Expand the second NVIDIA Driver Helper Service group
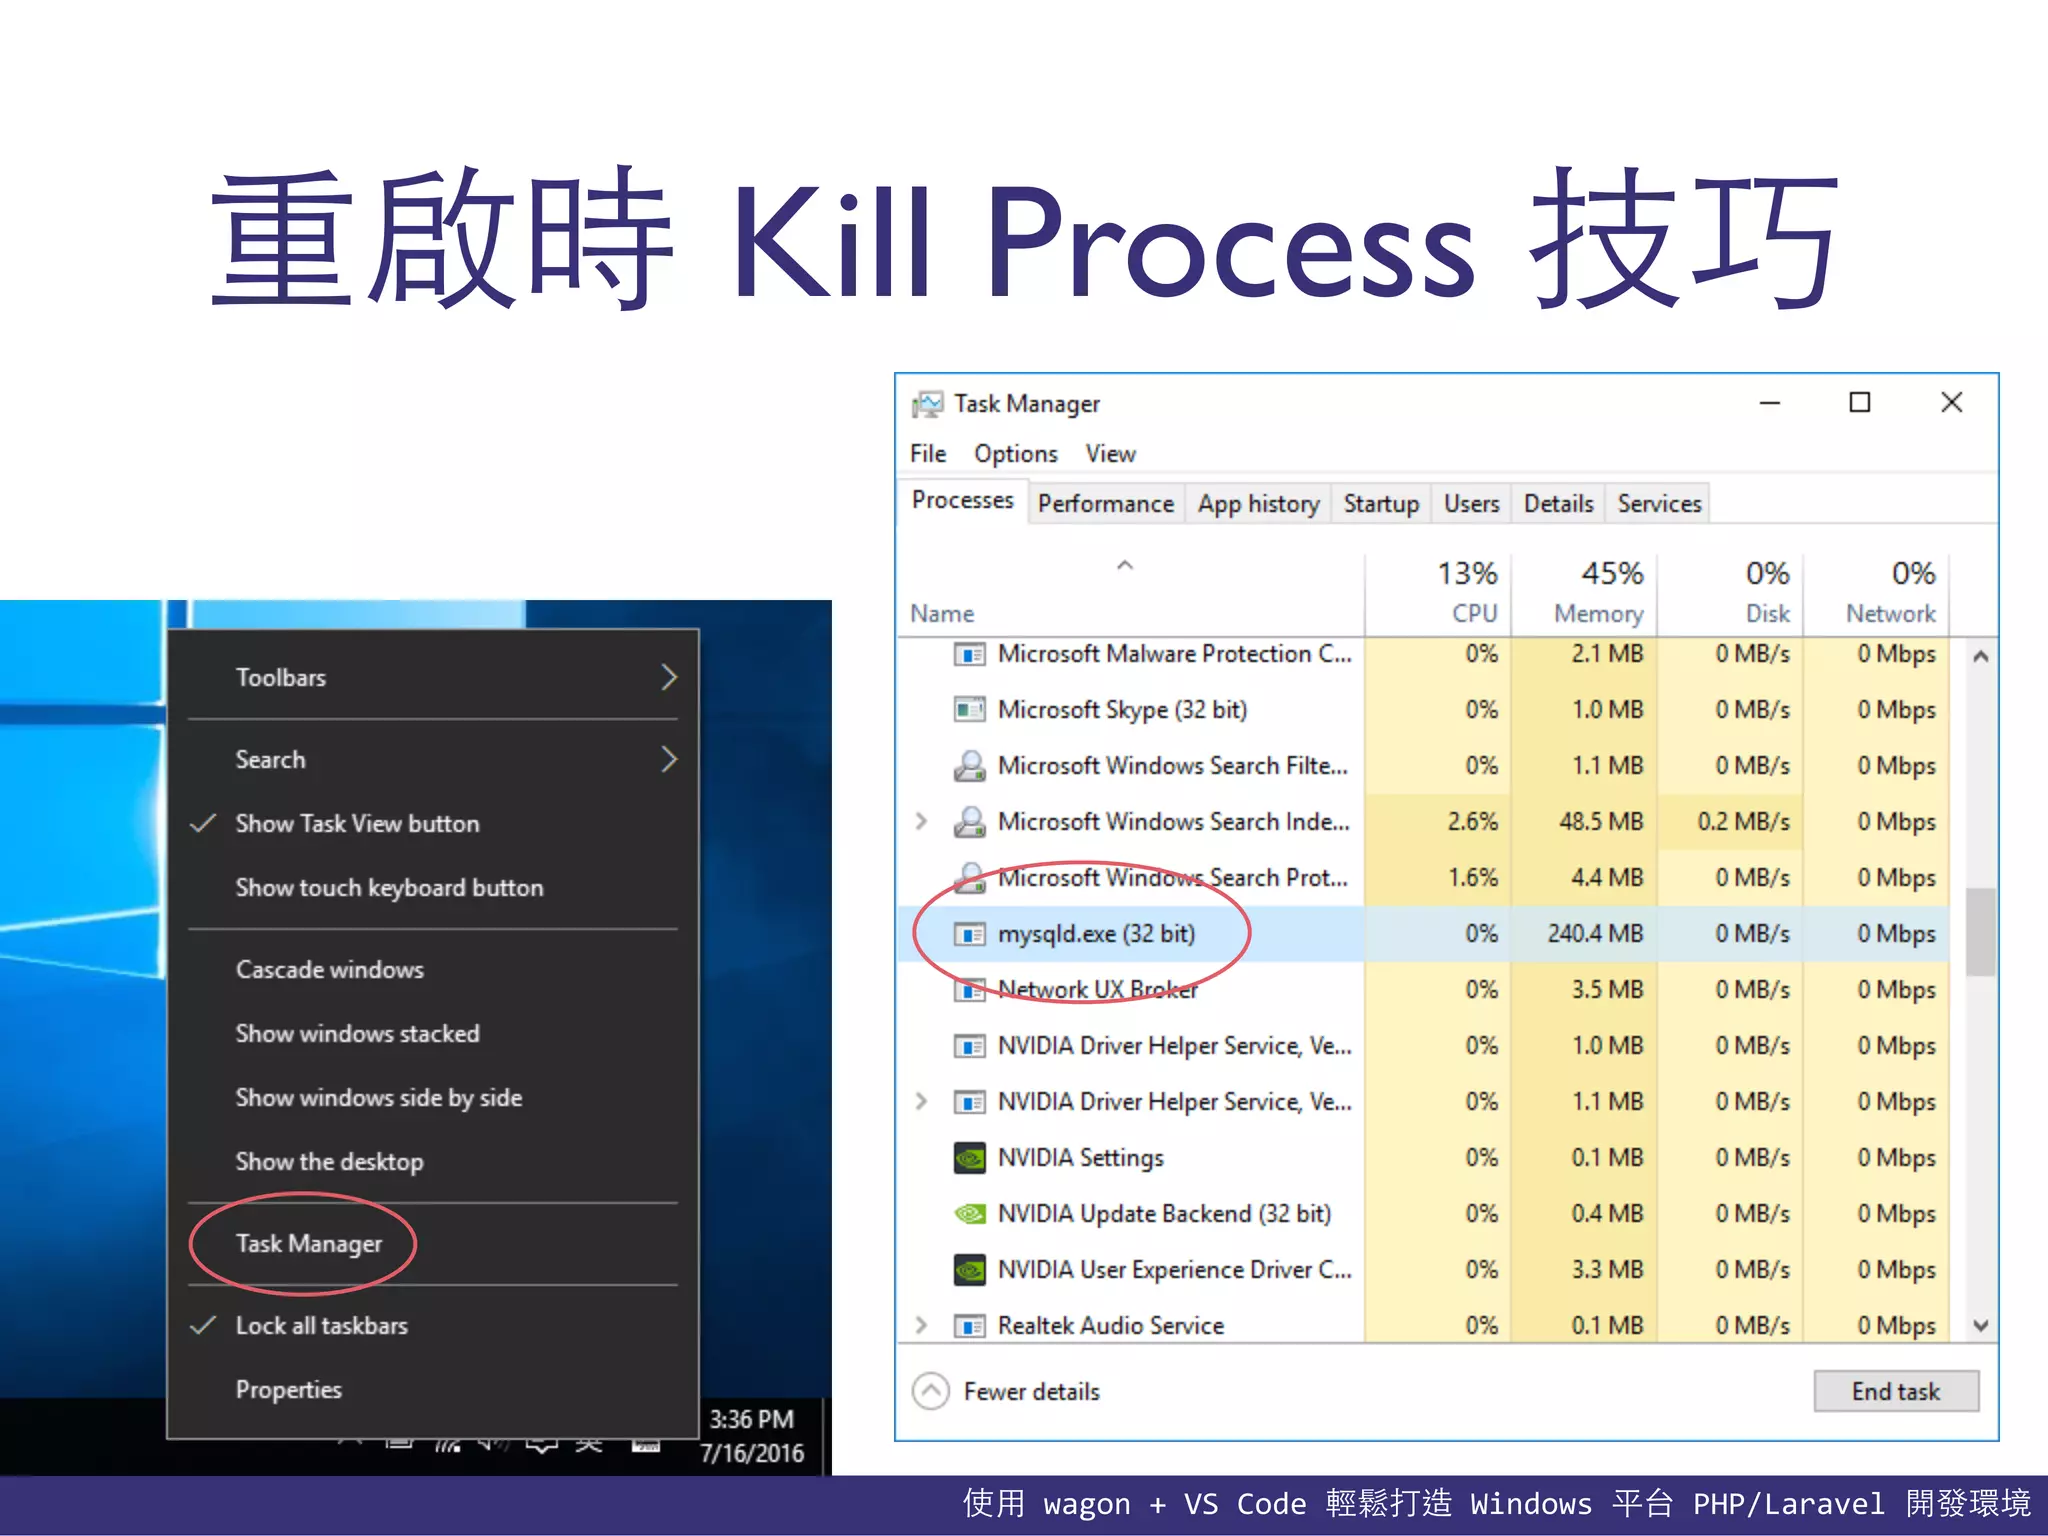Screen dimensions: 2048x1536 pyautogui.click(x=921, y=1102)
